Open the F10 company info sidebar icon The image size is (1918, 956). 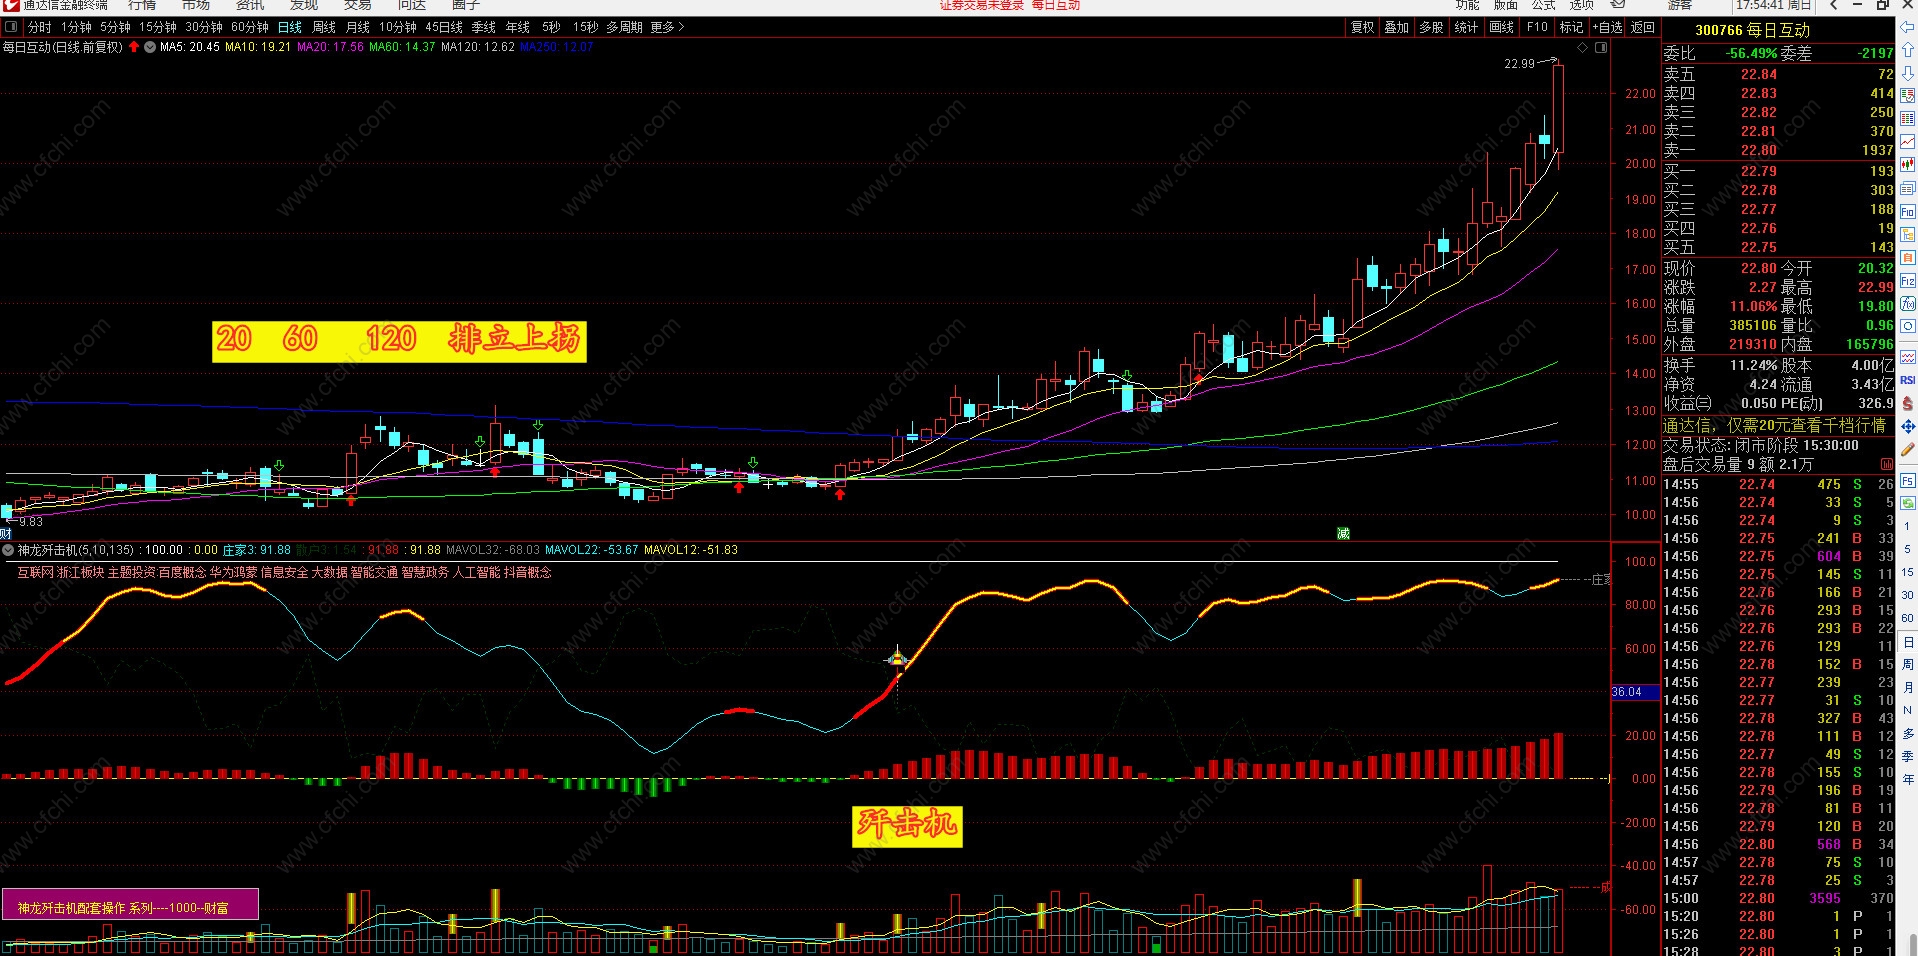point(1908,212)
